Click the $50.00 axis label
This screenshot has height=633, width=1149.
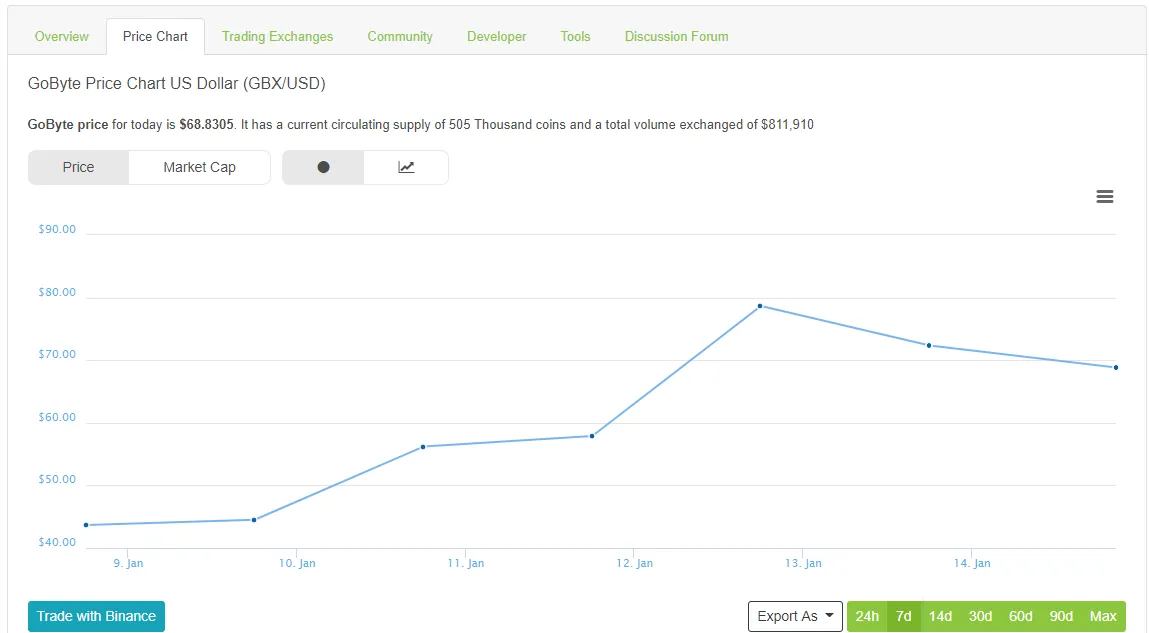click(57, 480)
